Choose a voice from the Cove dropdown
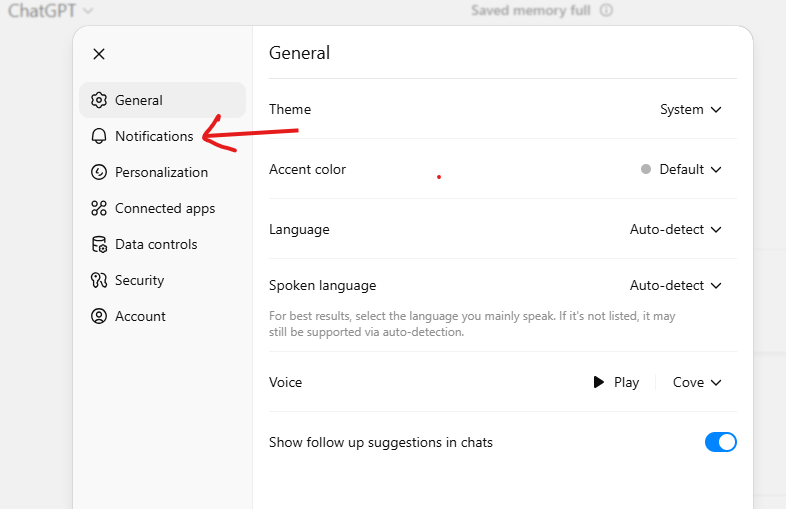786x509 pixels. click(697, 383)
